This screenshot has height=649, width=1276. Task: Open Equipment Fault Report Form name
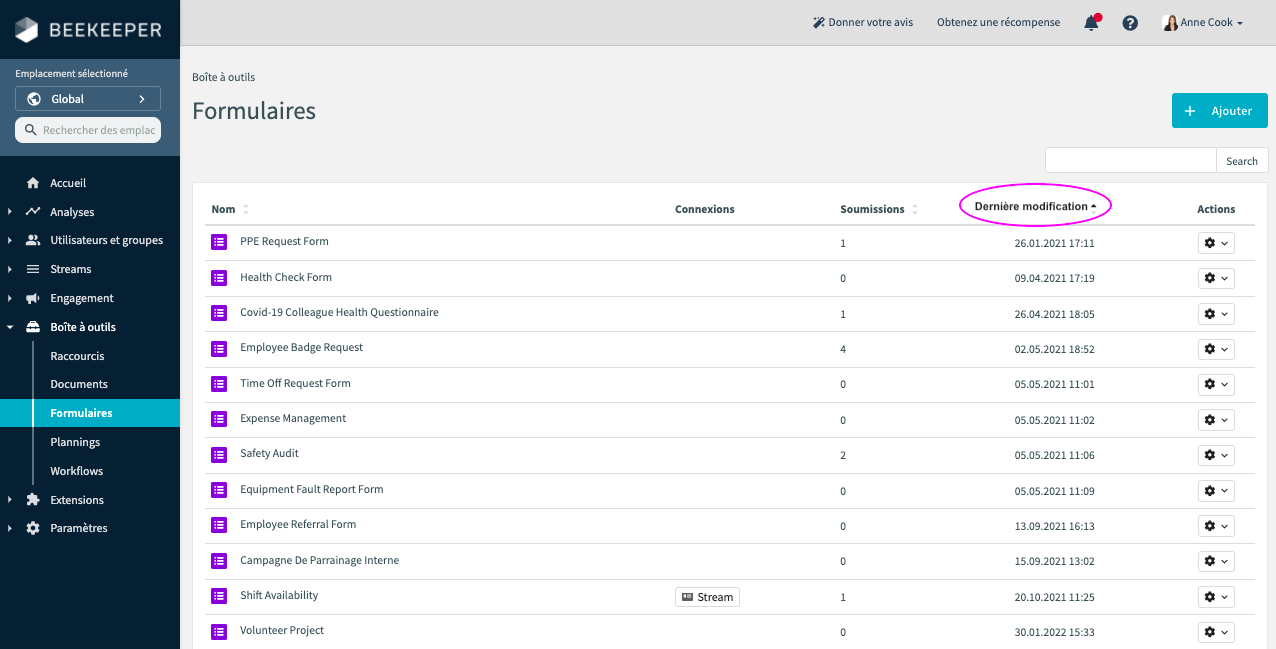click(312, 489)
